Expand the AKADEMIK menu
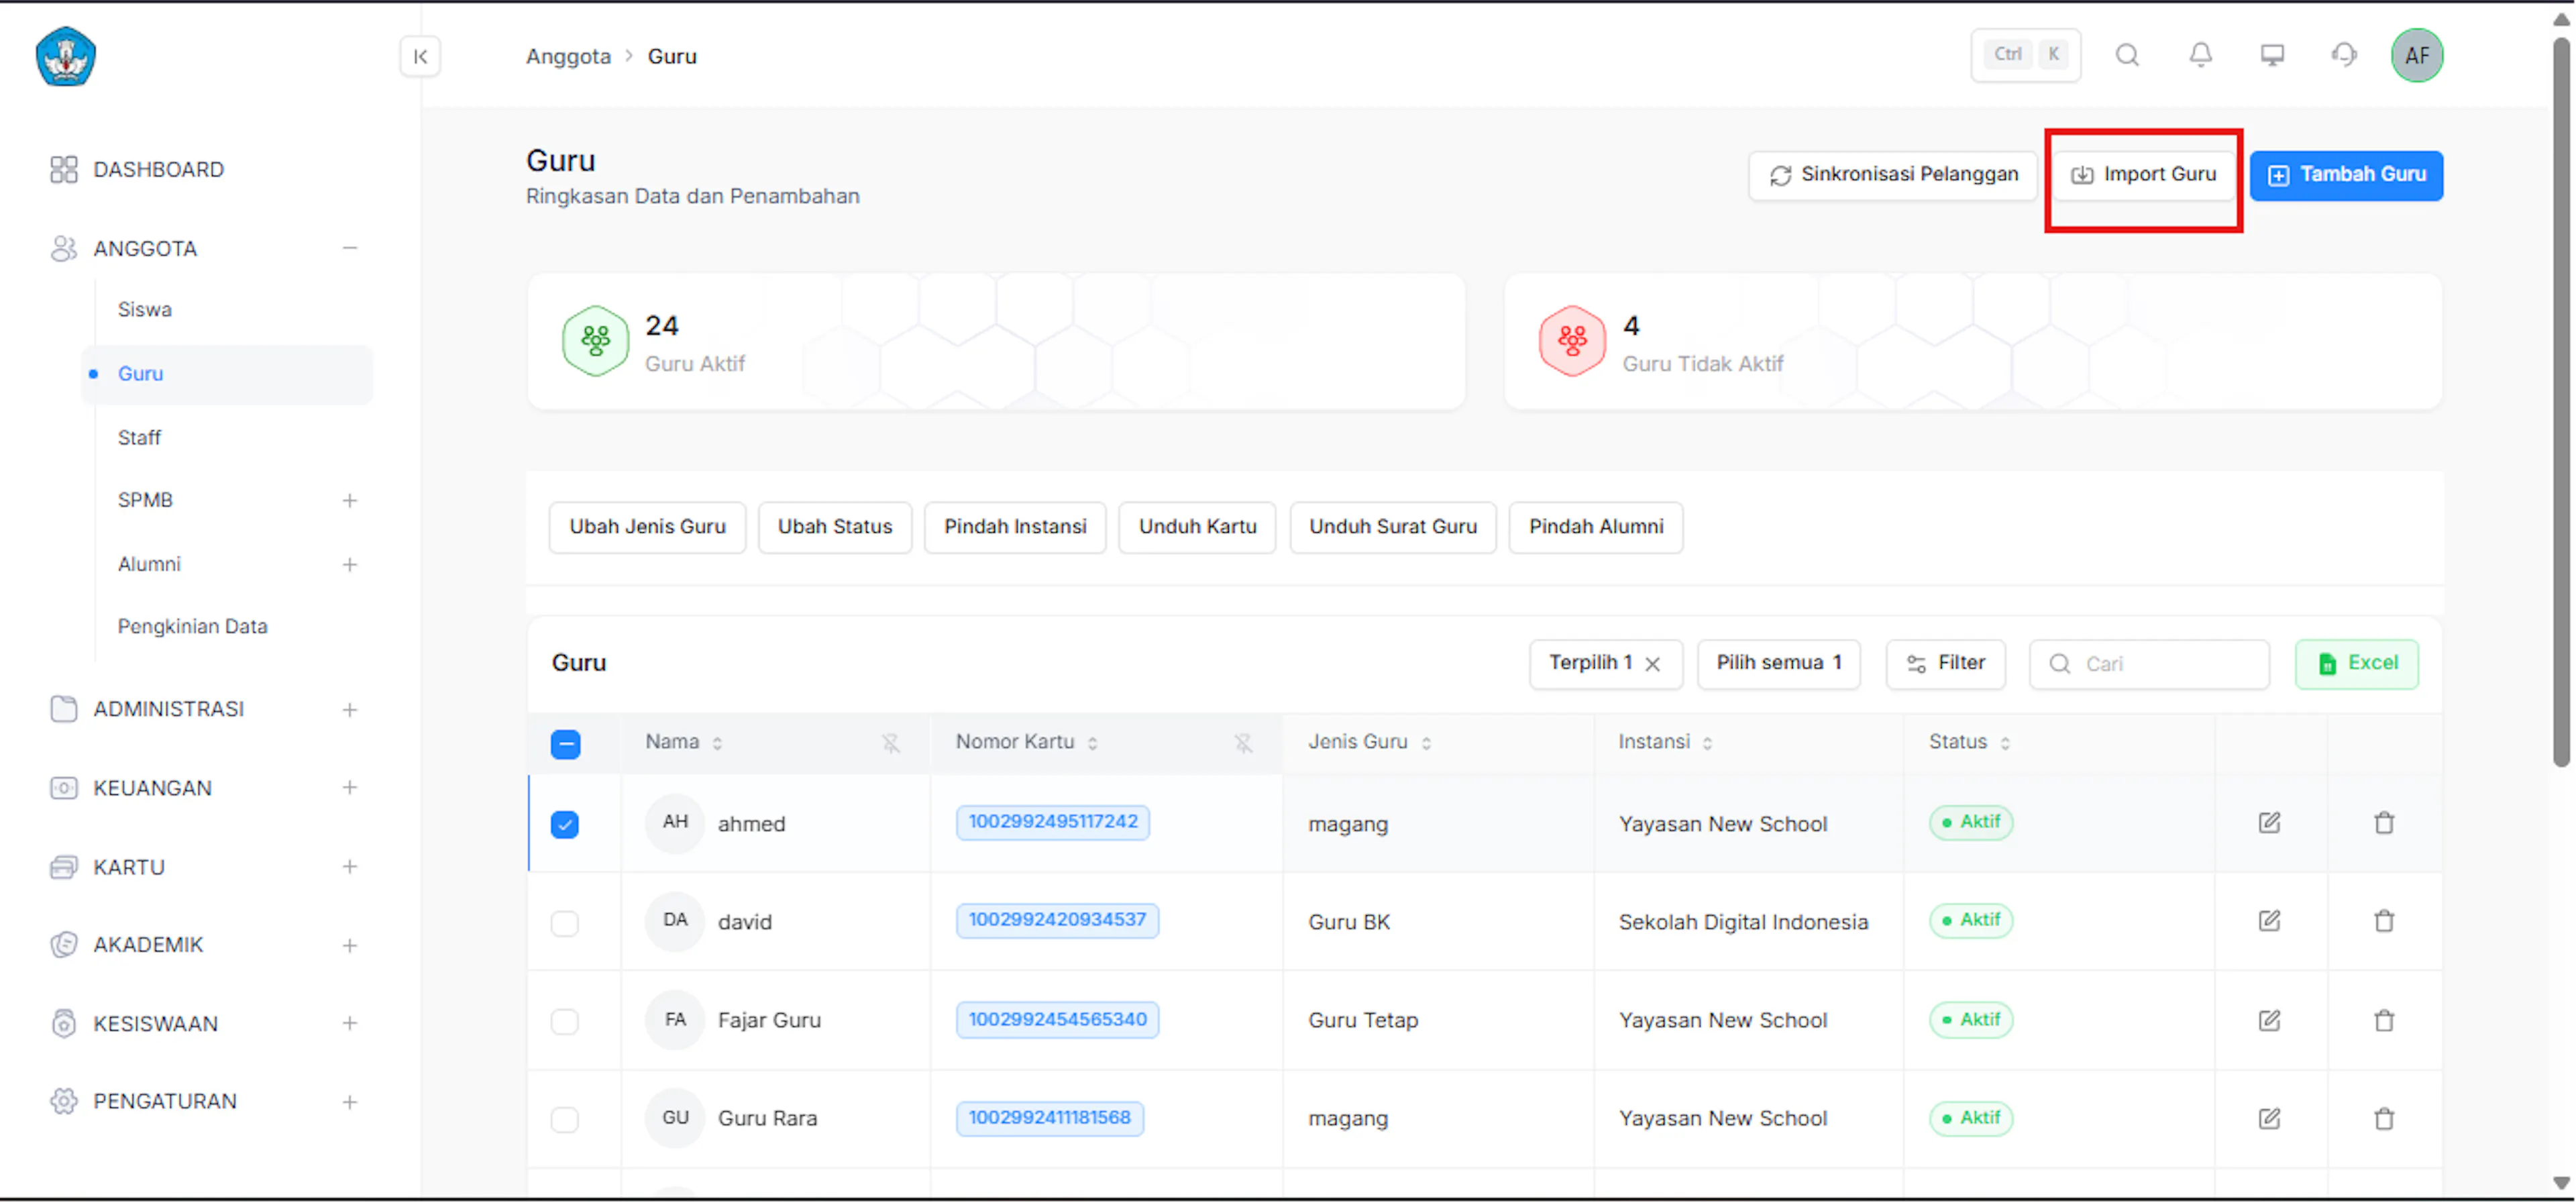Image resolution: width=2576 pixels, height=1203 pixels. click(x=349, y=945)
